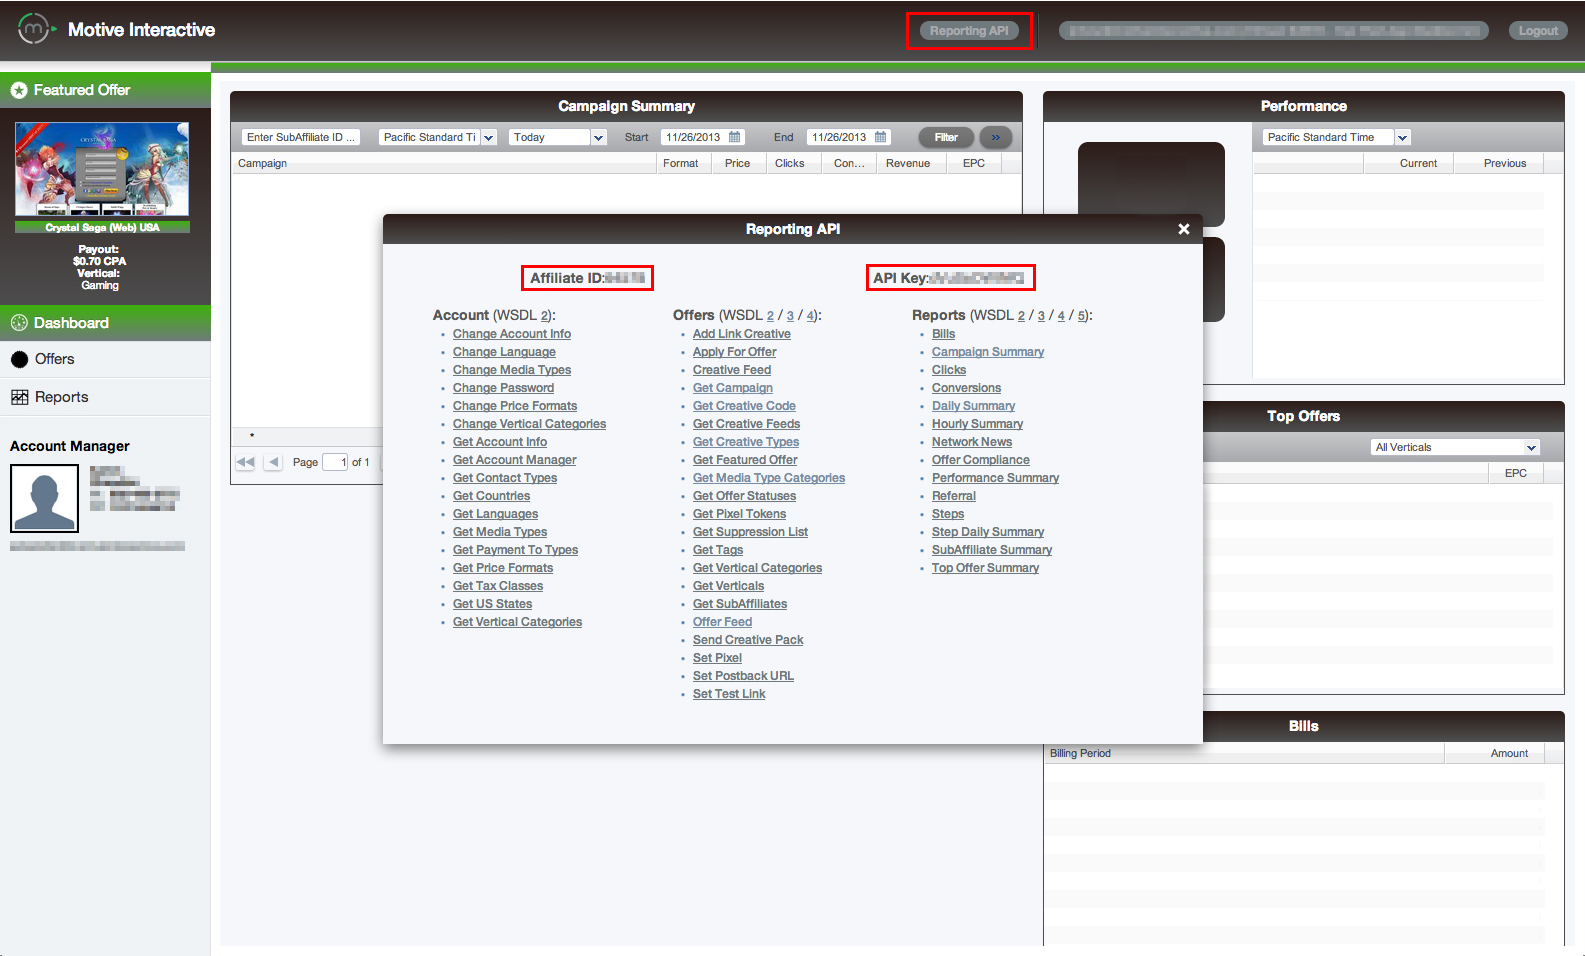Open the Performance timezone dropdown
Image resolution: width=1585 pixels, height=956 pixels.
pyautogui.click(x=1402, y=138)
